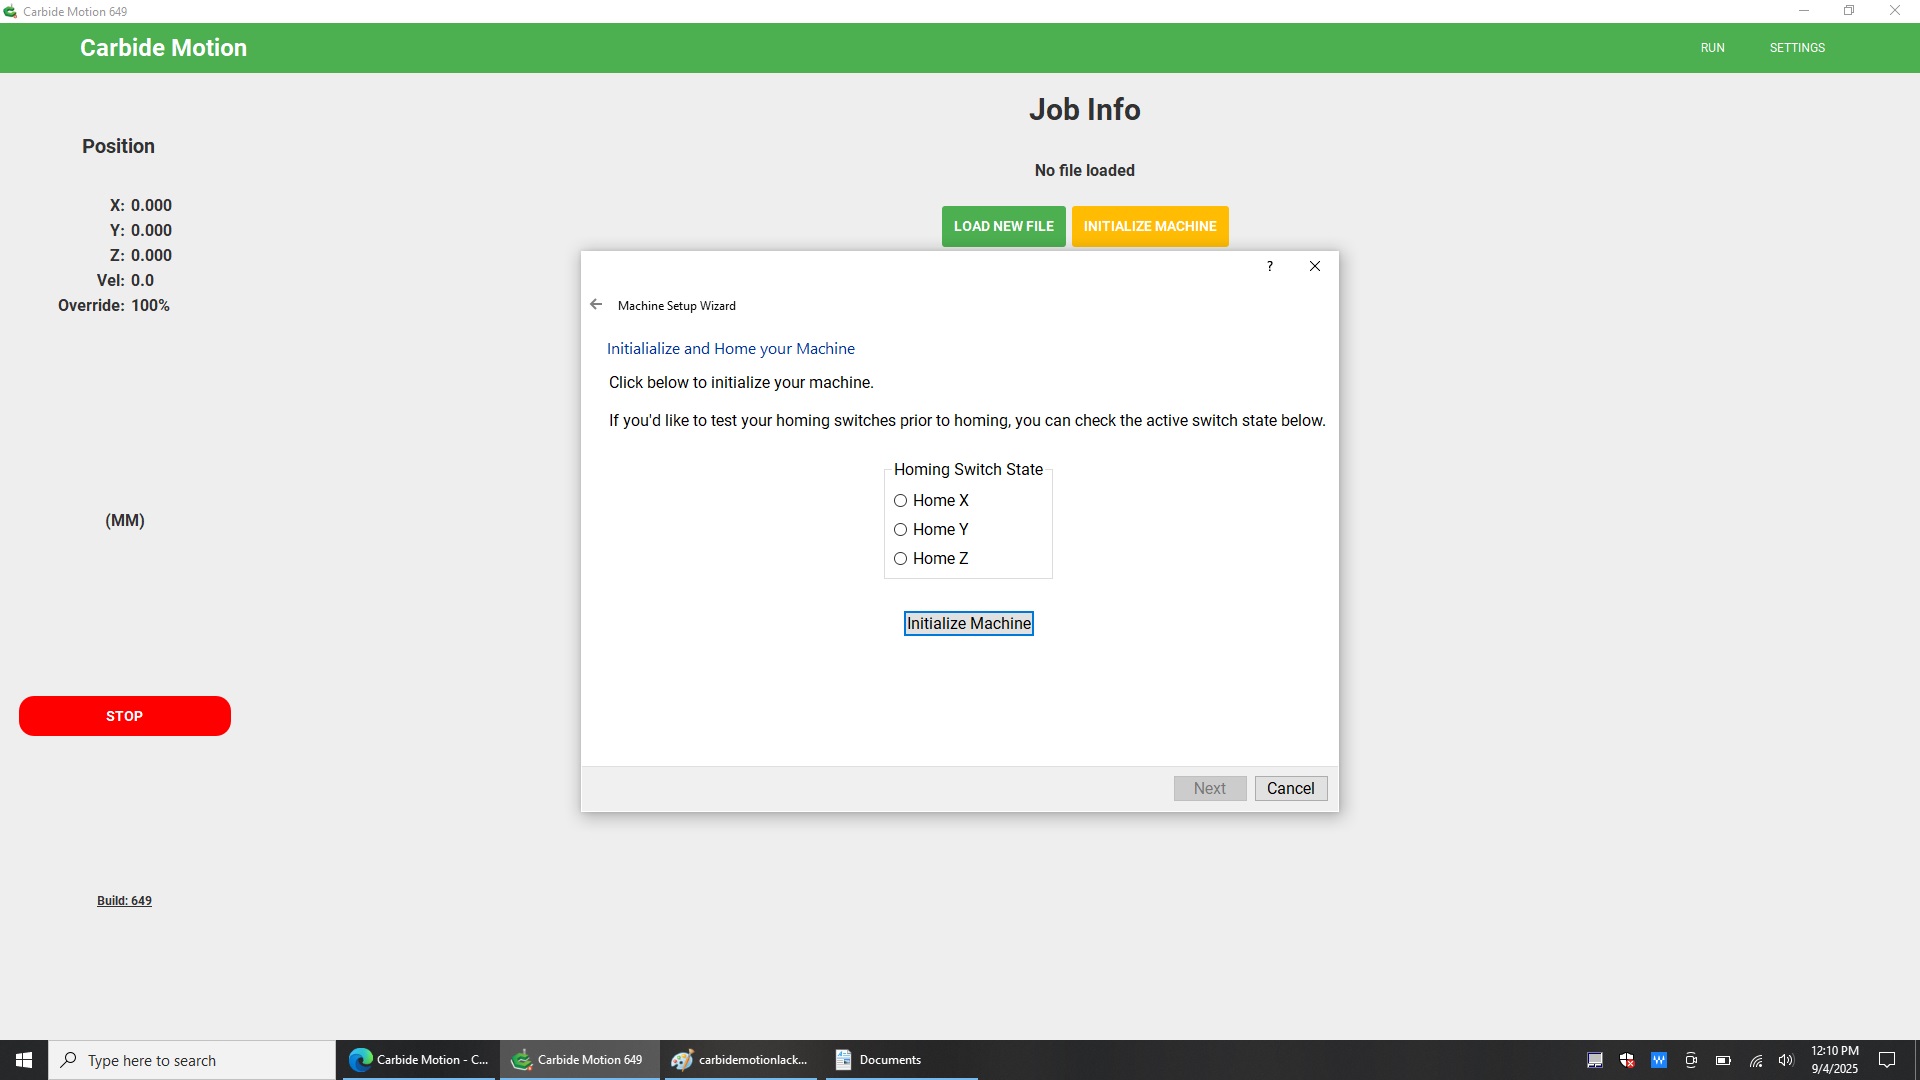Image resolution: width=1920 pixels, height=1080 pixels.
Task: Open the Documents taskbar item
Action: 878,1060
